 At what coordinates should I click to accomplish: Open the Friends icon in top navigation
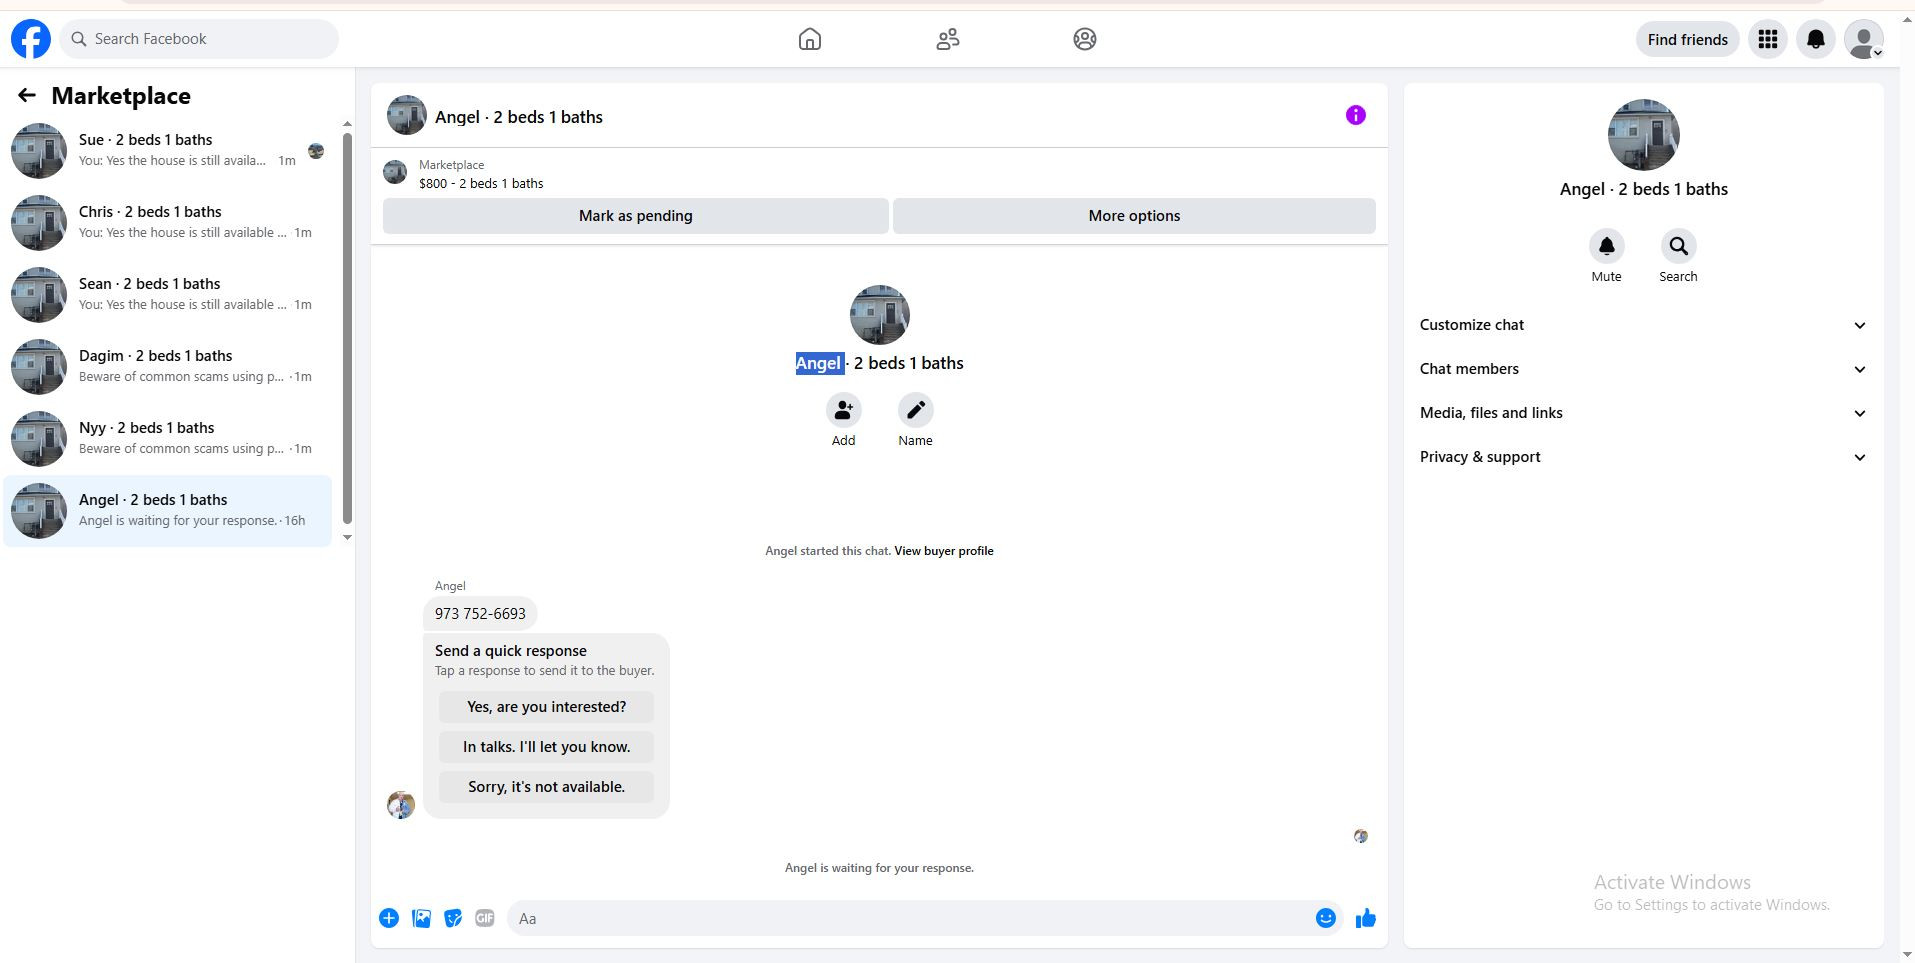click(x=948, y=39)
